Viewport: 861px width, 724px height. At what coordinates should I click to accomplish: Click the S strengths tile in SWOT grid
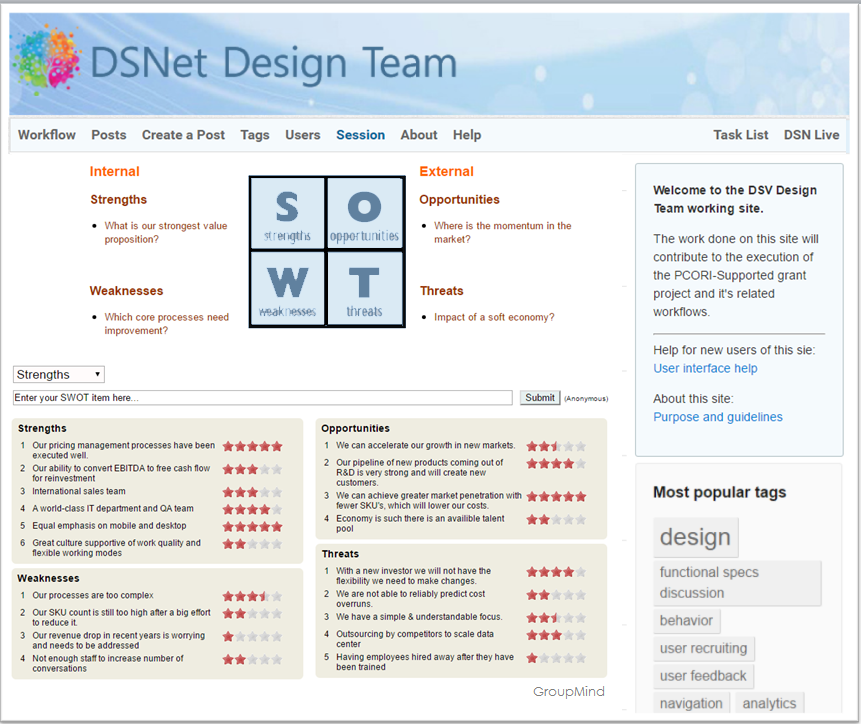coord(287,213)
